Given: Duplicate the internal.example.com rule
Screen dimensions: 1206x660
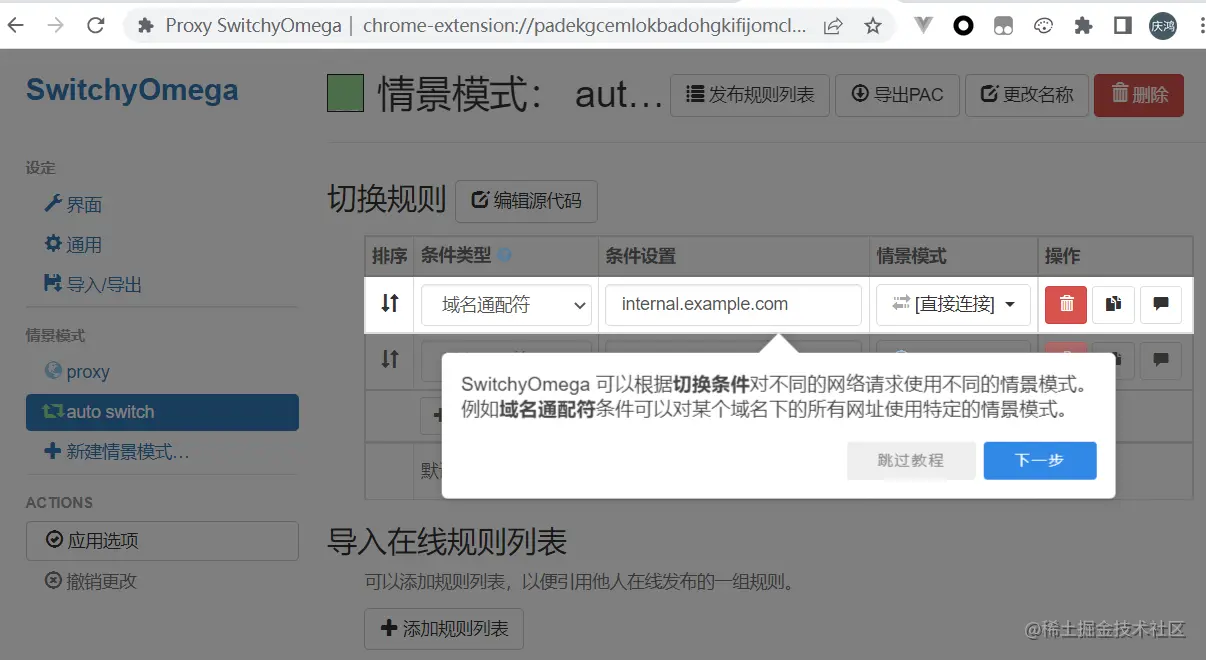Looking at the screenshot, I should coord(1113,305).
